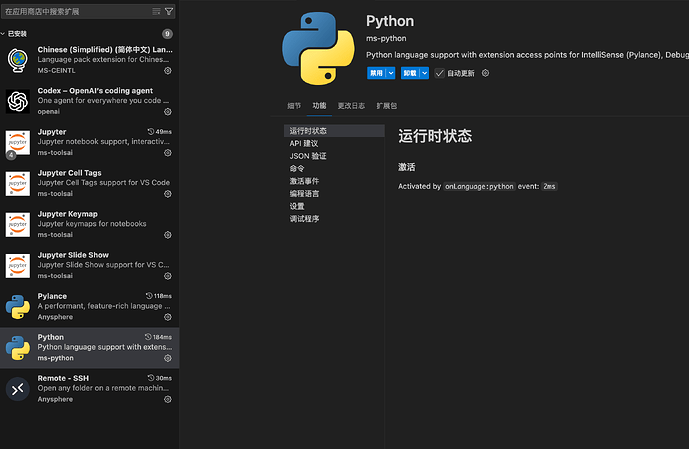Open the dropdown arrow next to 卸载
This screenshot has width=689, height=449.
point(424,73)
